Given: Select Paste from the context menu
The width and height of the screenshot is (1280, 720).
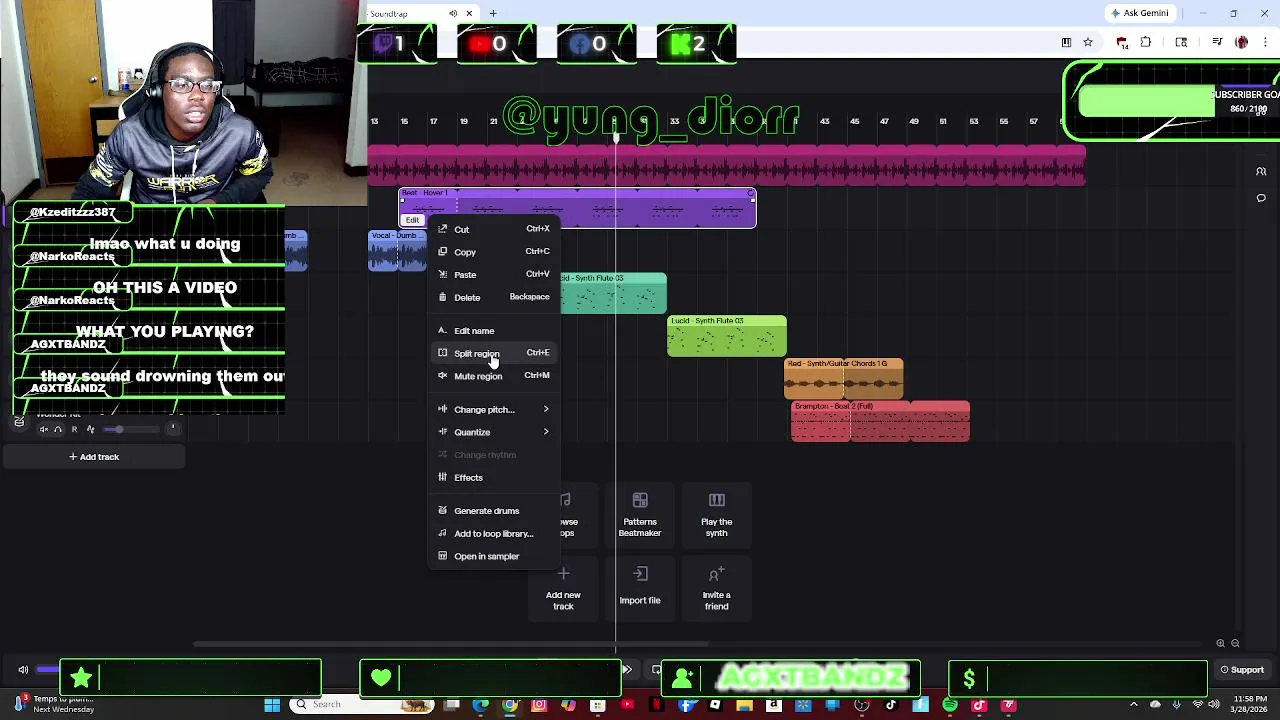Looking at the screenshot, I should [x=494, y=274].
